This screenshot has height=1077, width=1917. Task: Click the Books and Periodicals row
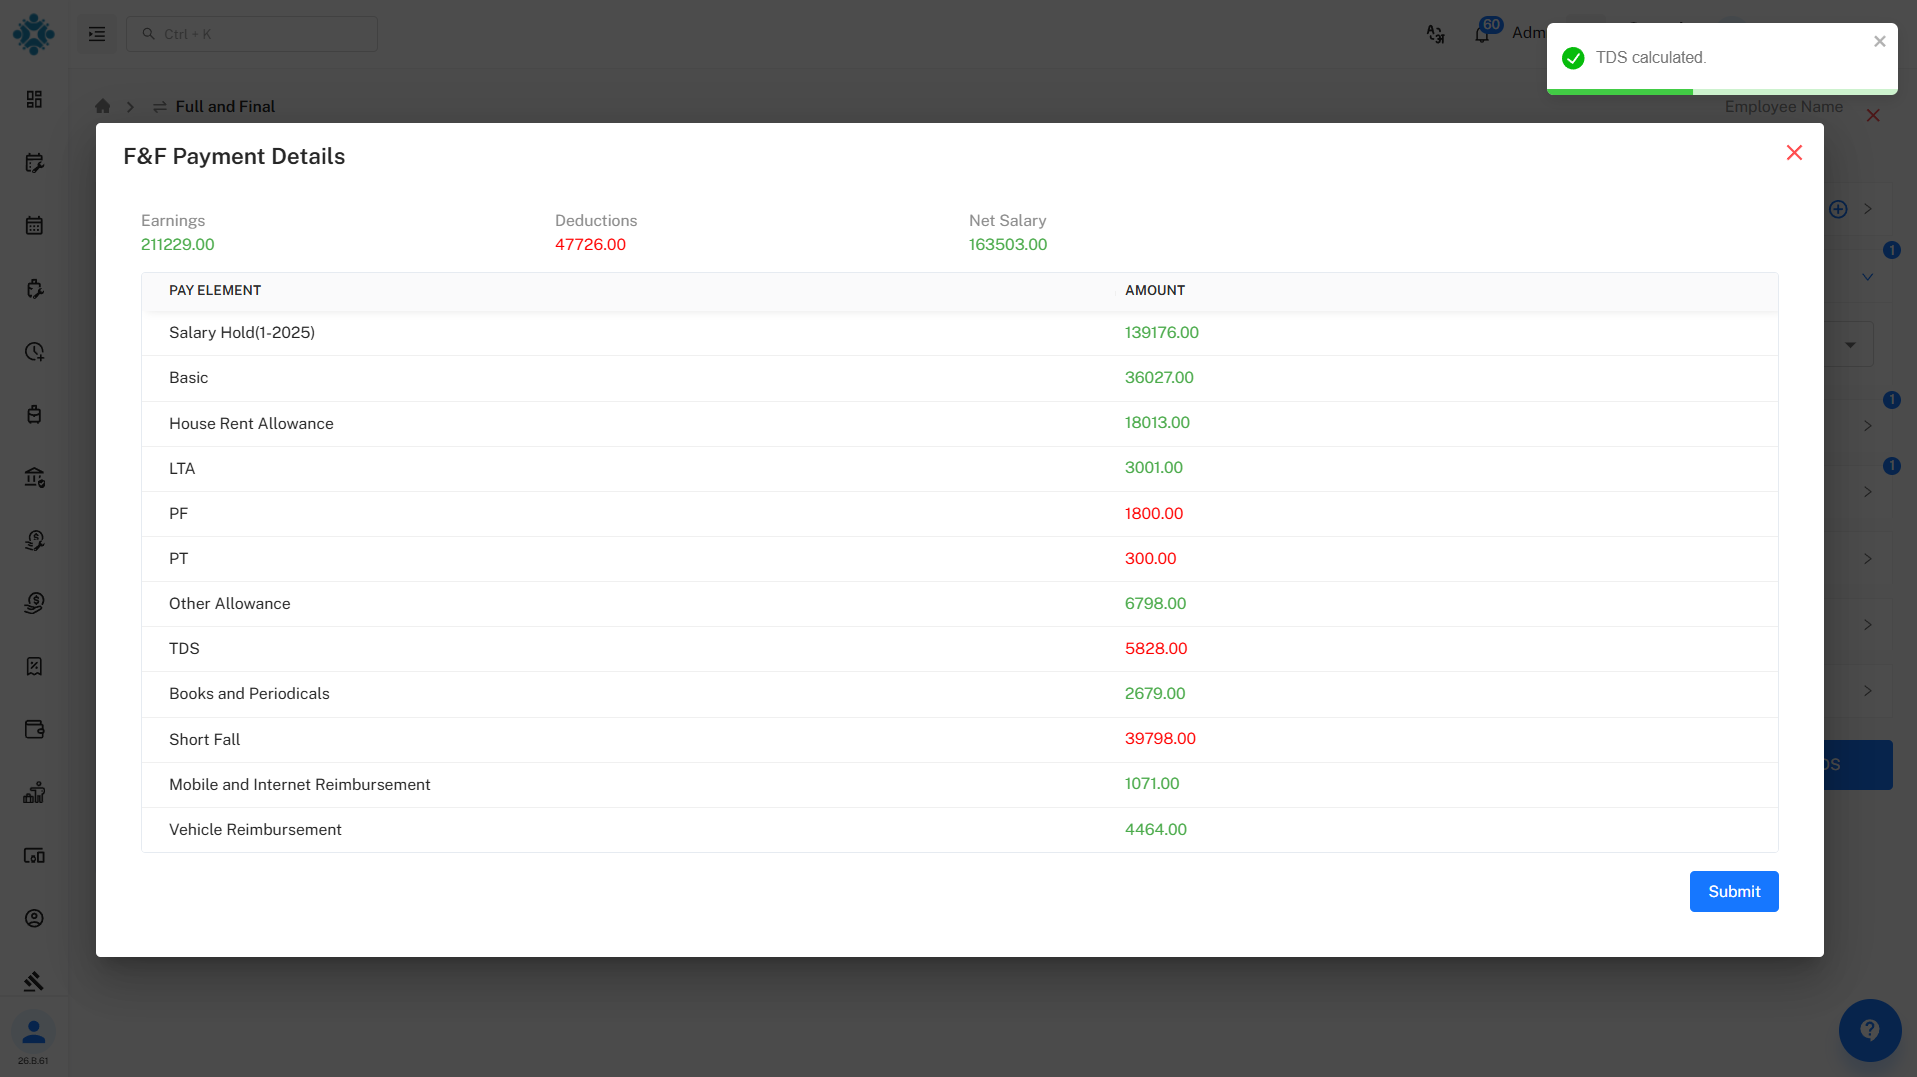(x=959, y=694)
